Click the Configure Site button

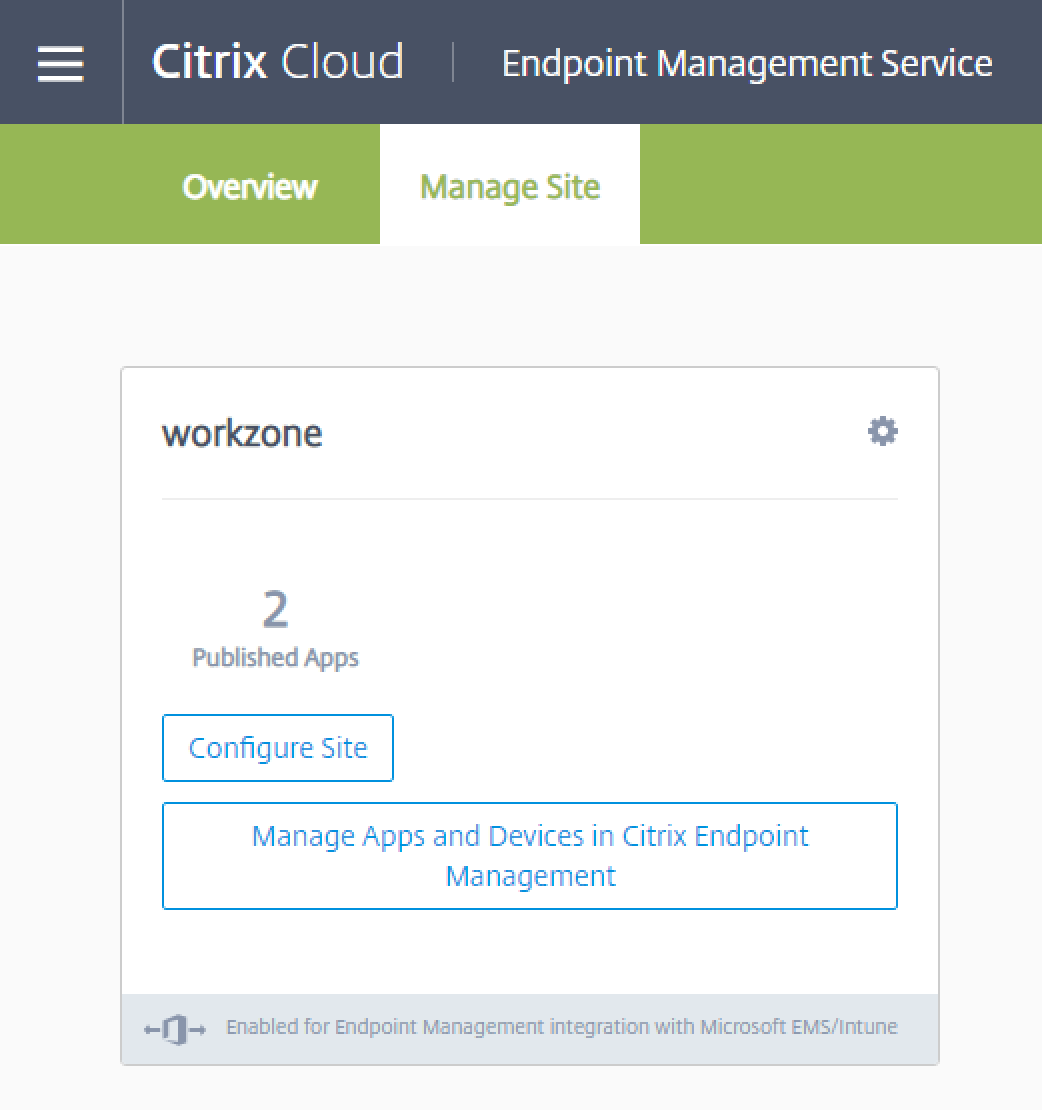(277, 748)
